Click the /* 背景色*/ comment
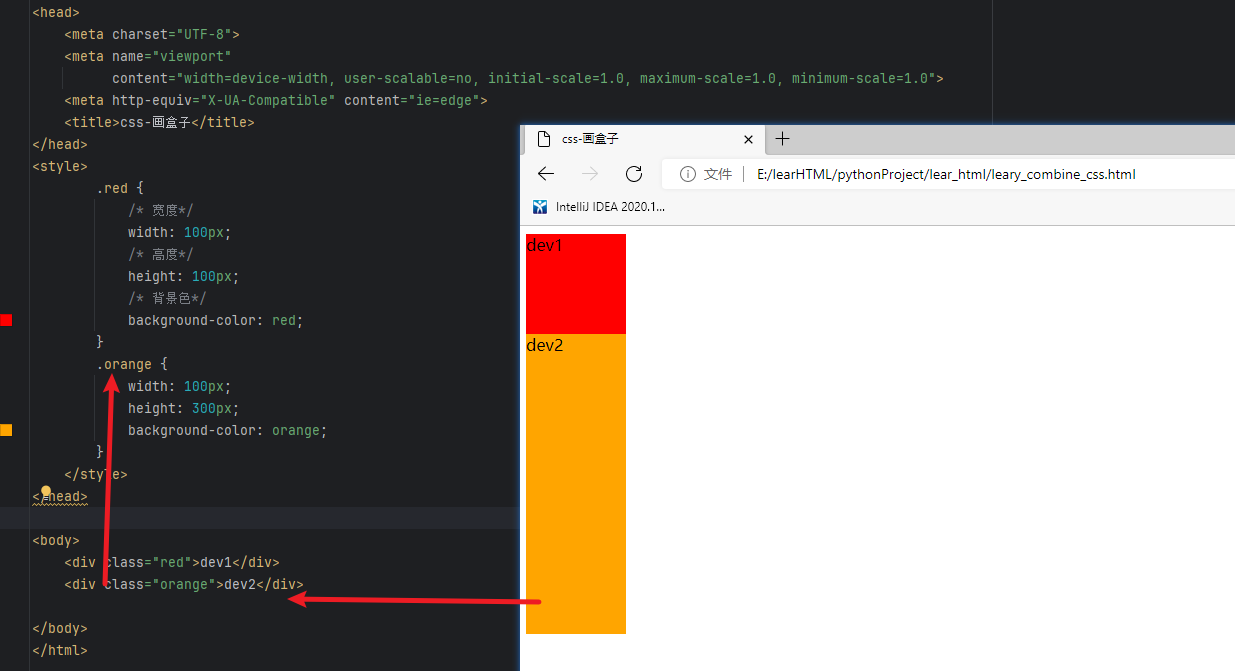The width and height of the screenshot is (1235, 671). click(167, 298)
